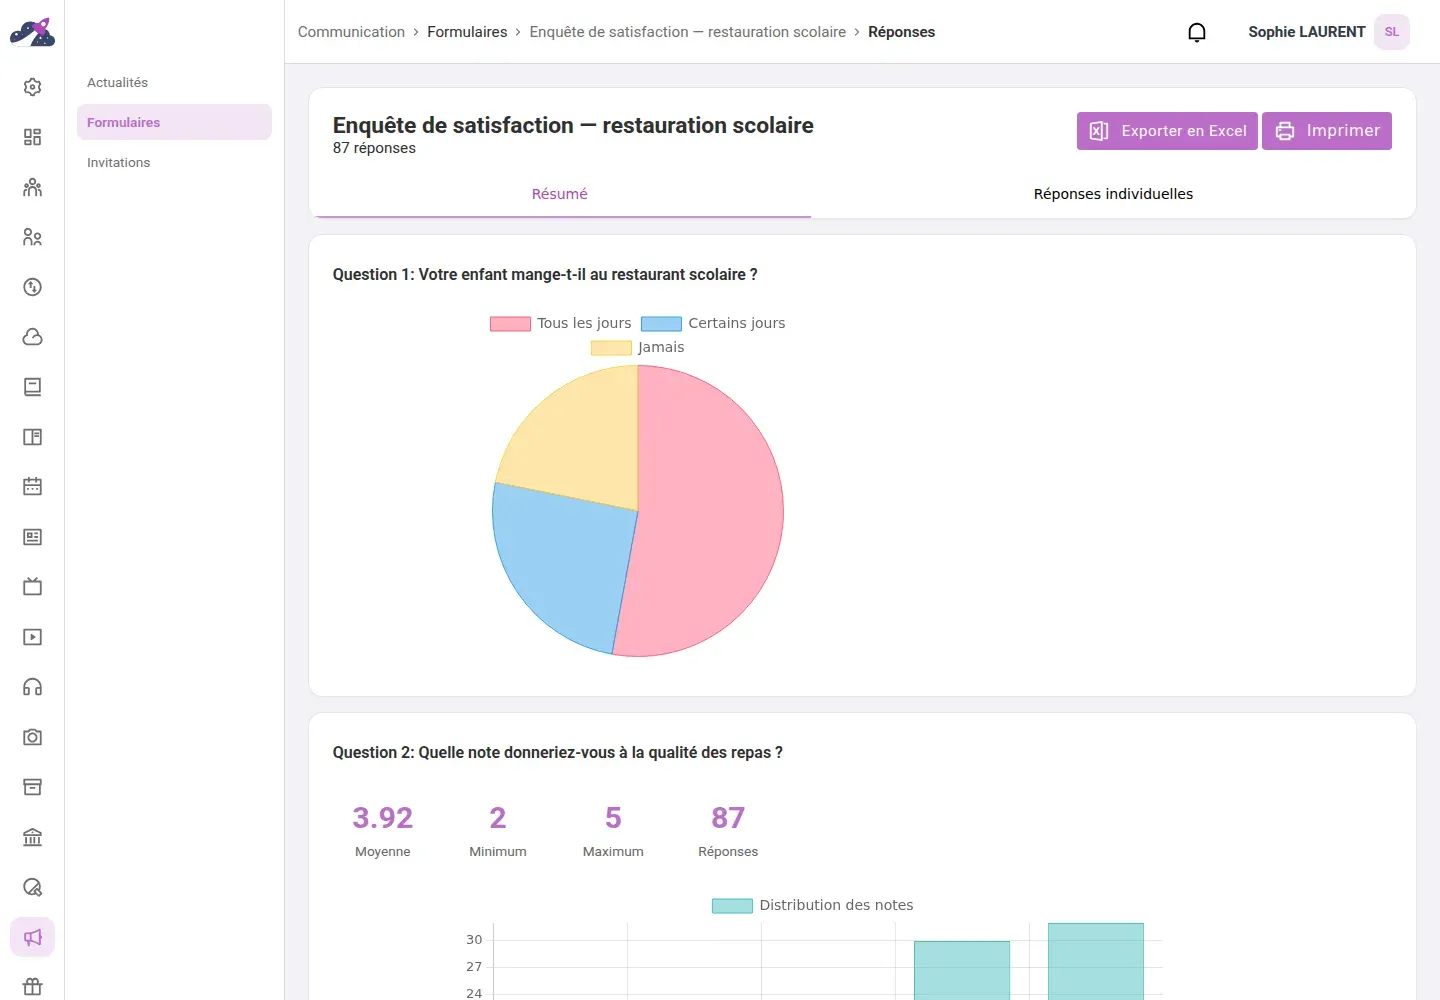Screen dimensions: 1440x1000
Task: Open the gift icon in the sidebar
Action: pos(32,987)
